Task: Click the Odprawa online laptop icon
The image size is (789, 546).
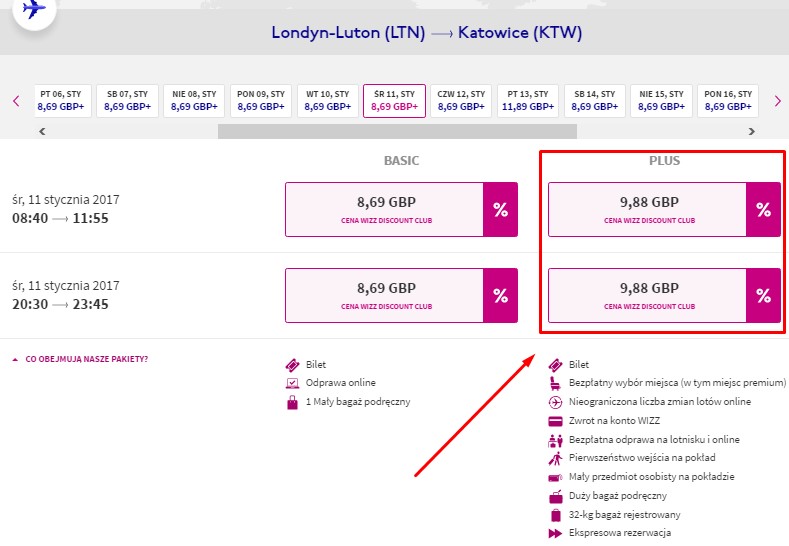Action: pyautogui.click(x=292, y=383)
